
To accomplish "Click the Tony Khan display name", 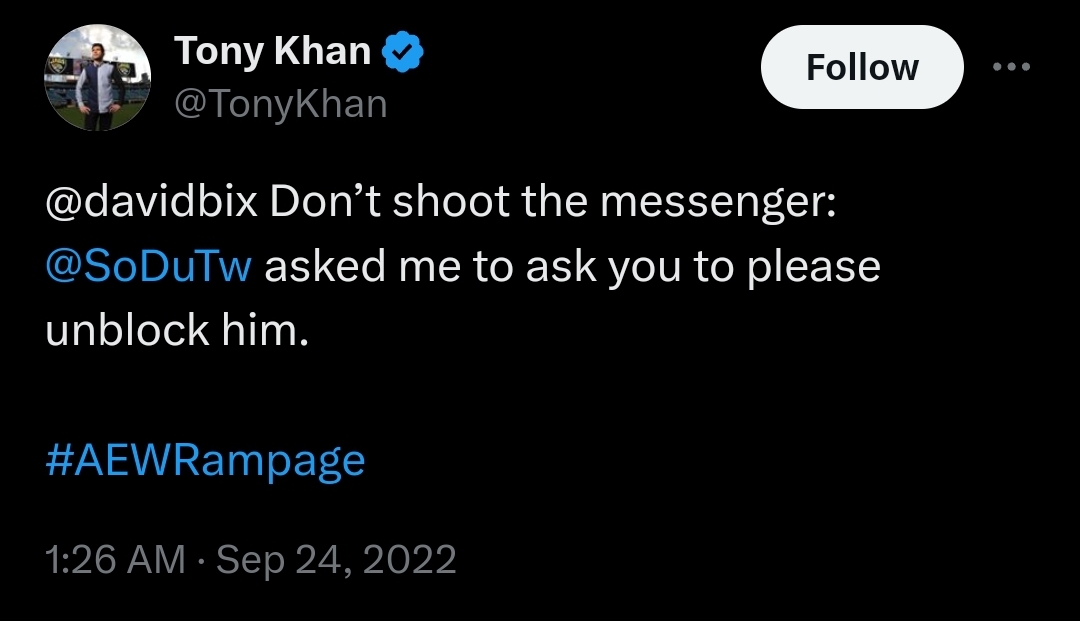I will pos(272,52).
